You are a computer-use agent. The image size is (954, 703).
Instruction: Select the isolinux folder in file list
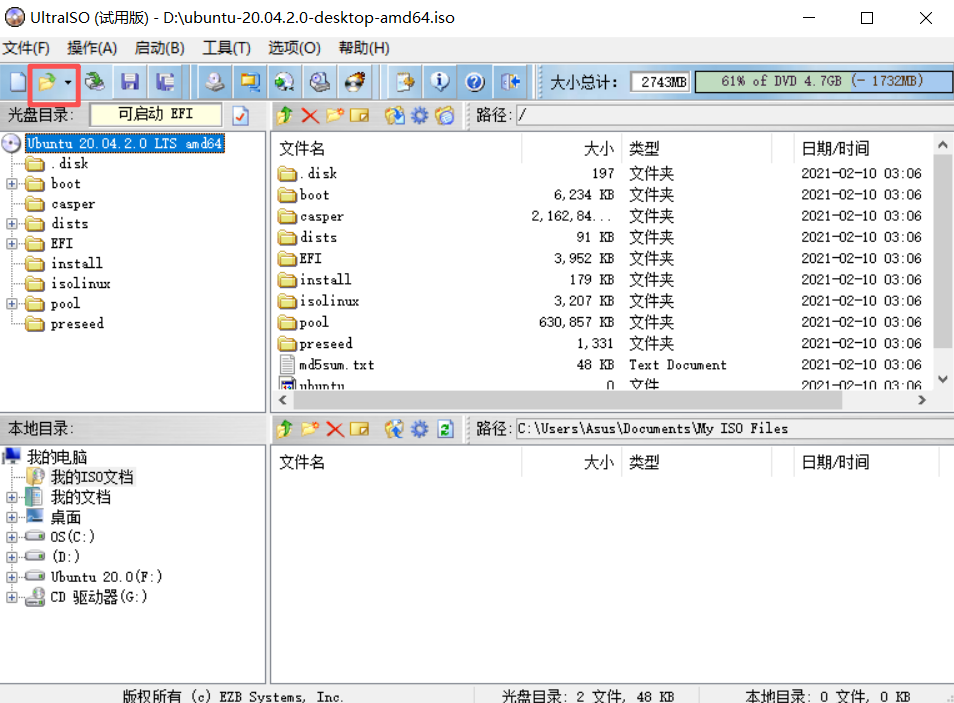[329, 301]
